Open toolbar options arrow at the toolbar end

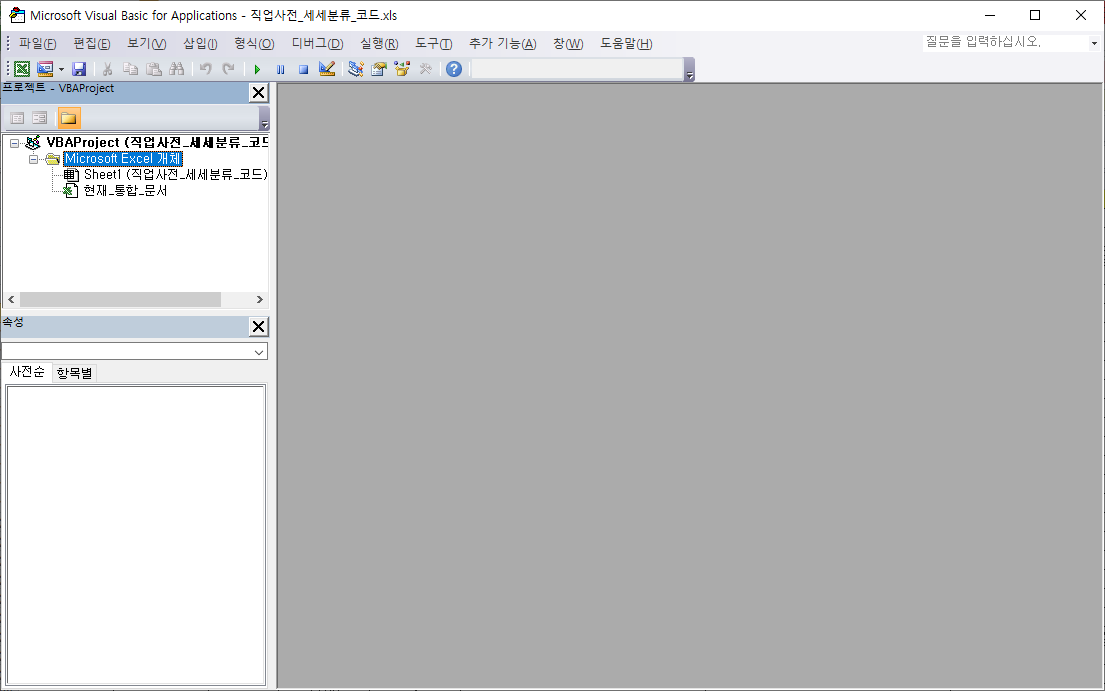click(689, 70)
